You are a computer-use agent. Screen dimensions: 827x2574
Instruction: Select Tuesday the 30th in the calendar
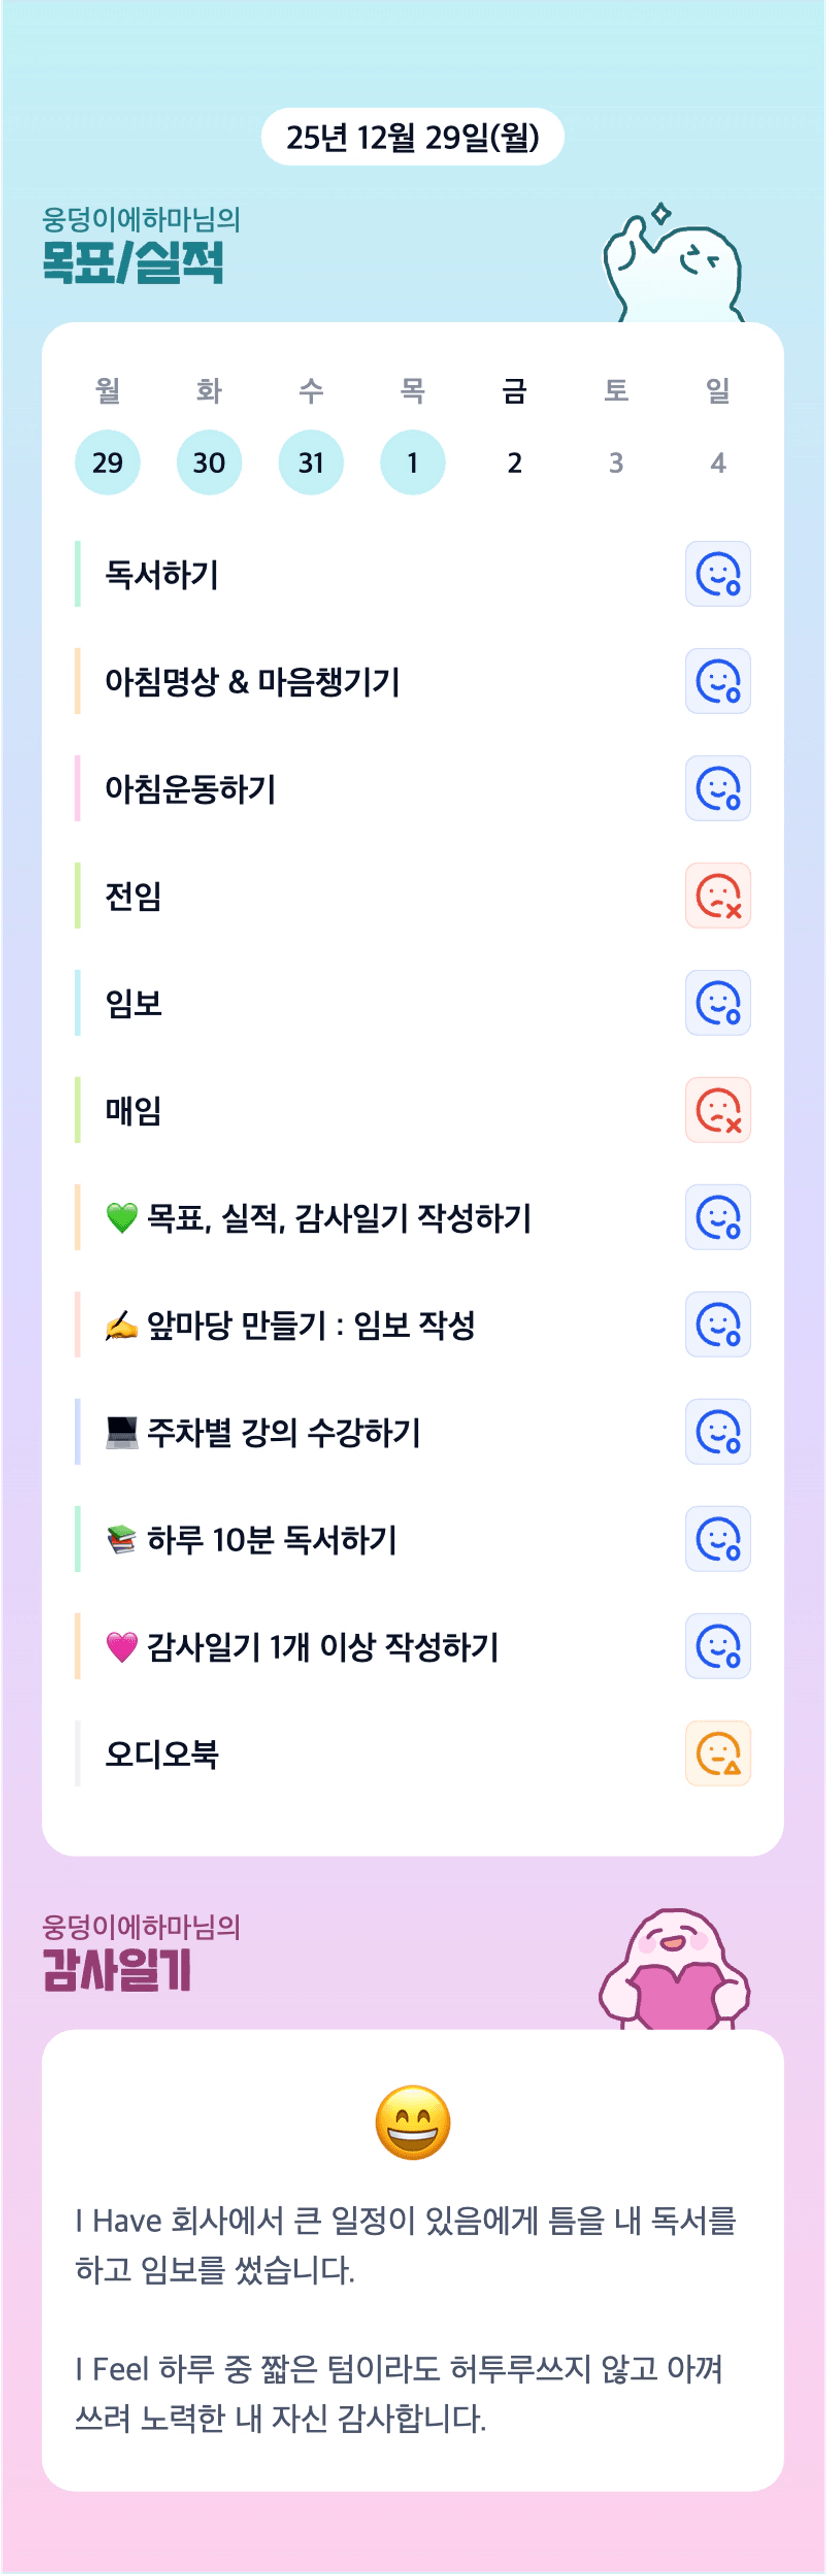click(209, 462)
